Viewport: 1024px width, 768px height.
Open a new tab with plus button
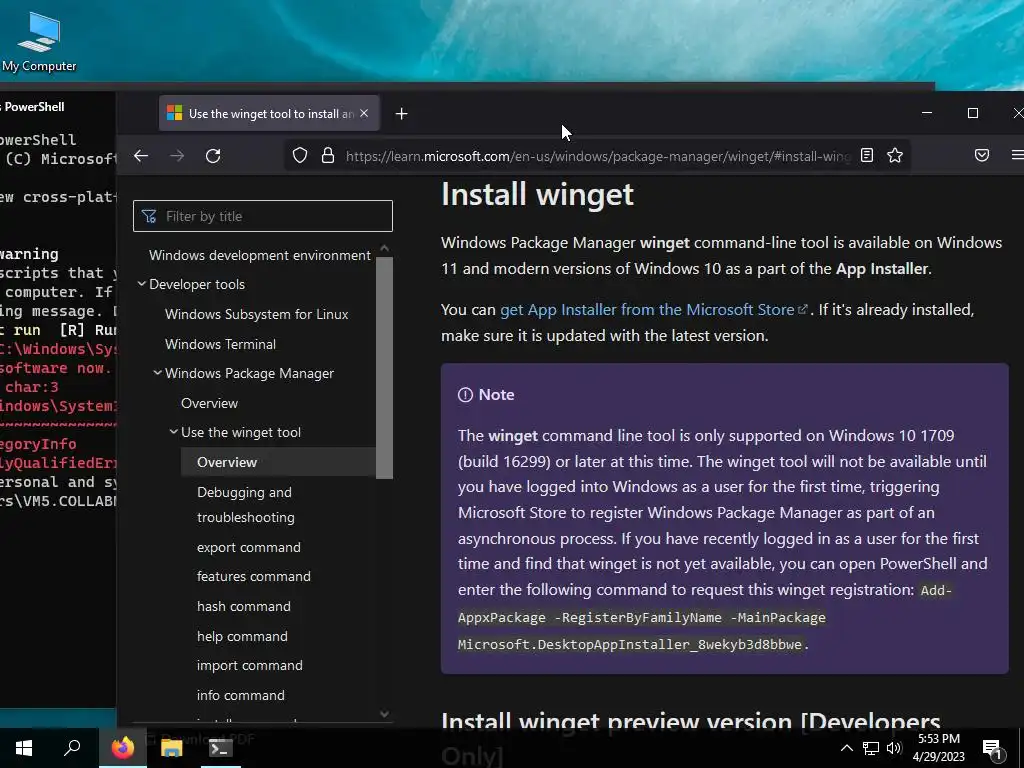click(402, 114)
